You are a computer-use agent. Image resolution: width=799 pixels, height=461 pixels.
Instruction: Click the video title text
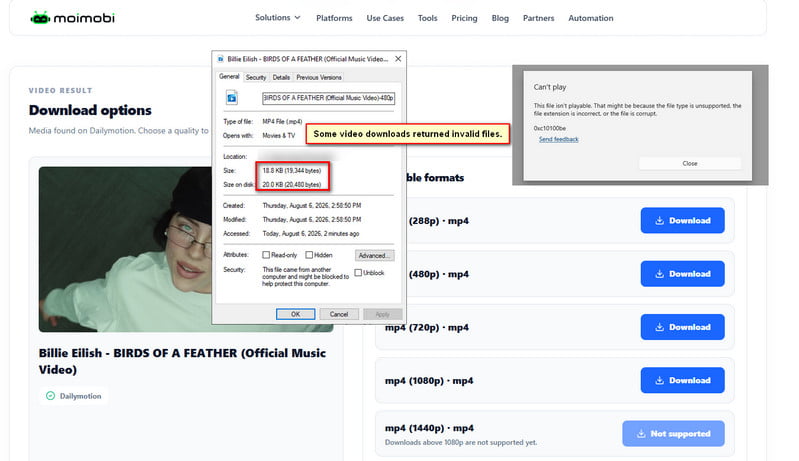click(182, 361)
